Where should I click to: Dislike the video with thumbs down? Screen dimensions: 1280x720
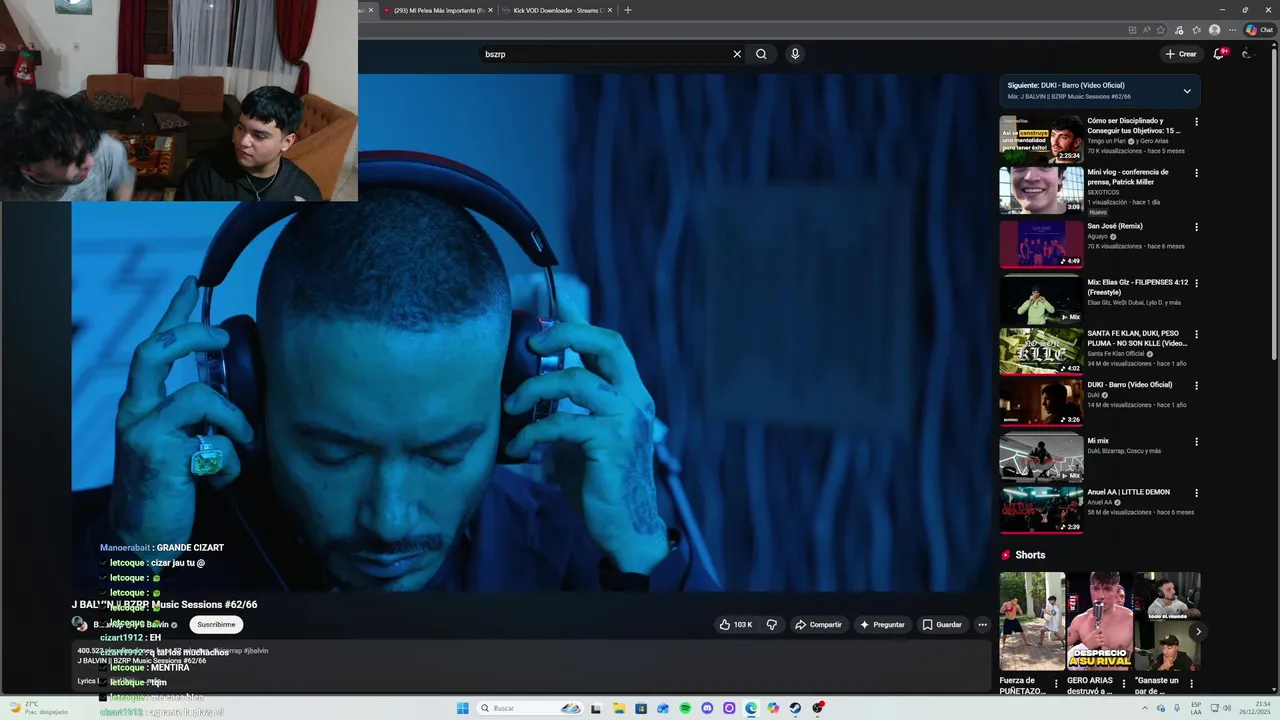[772, 625]
